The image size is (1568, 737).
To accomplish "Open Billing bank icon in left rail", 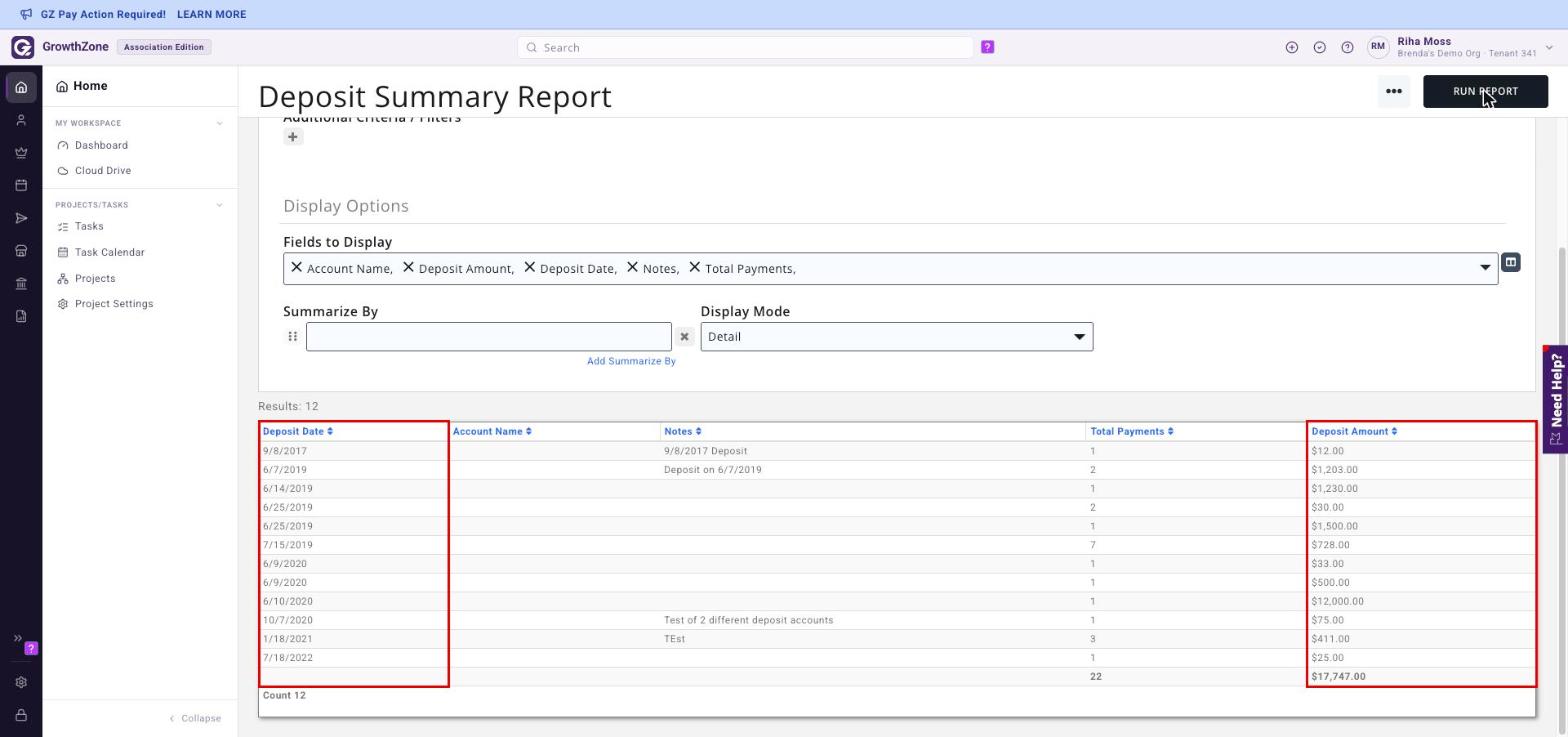I will [x=21, y=284].
